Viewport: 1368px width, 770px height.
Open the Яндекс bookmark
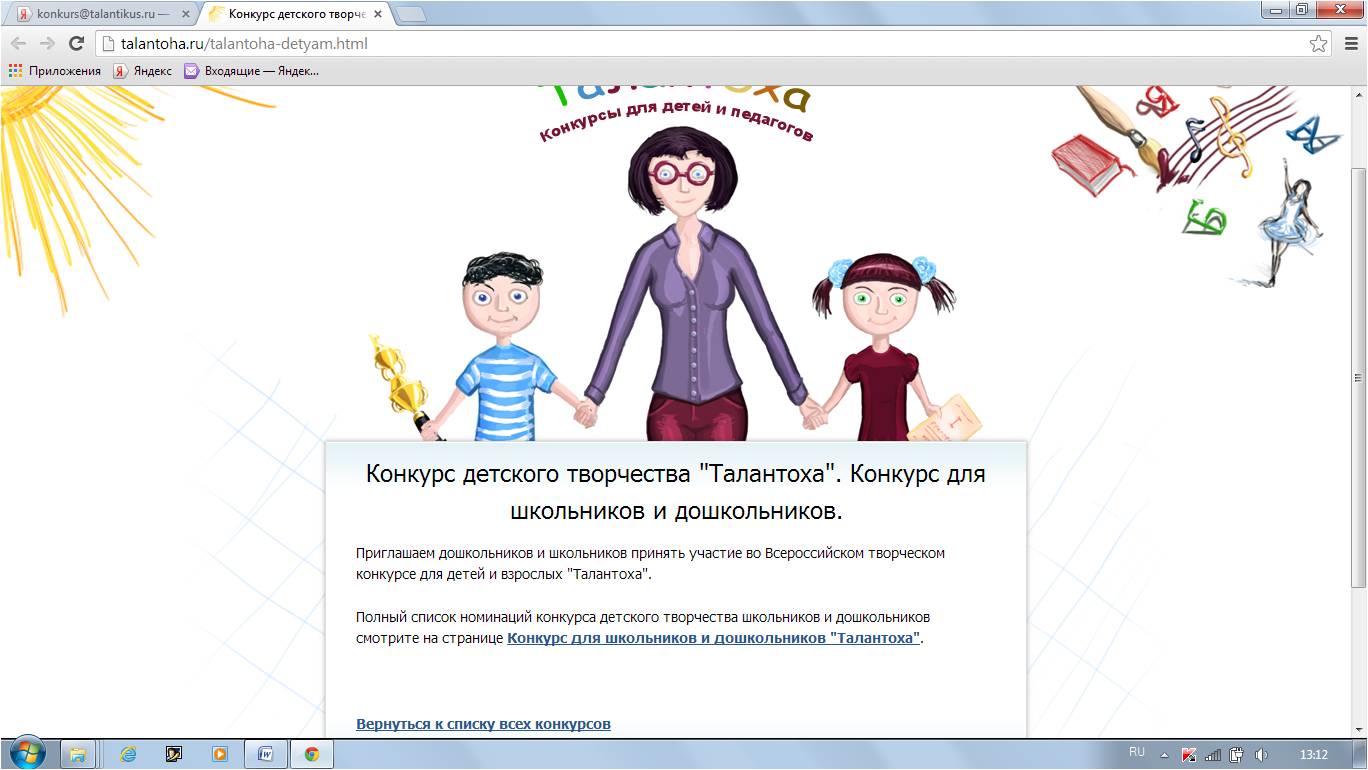pos(142,71)
